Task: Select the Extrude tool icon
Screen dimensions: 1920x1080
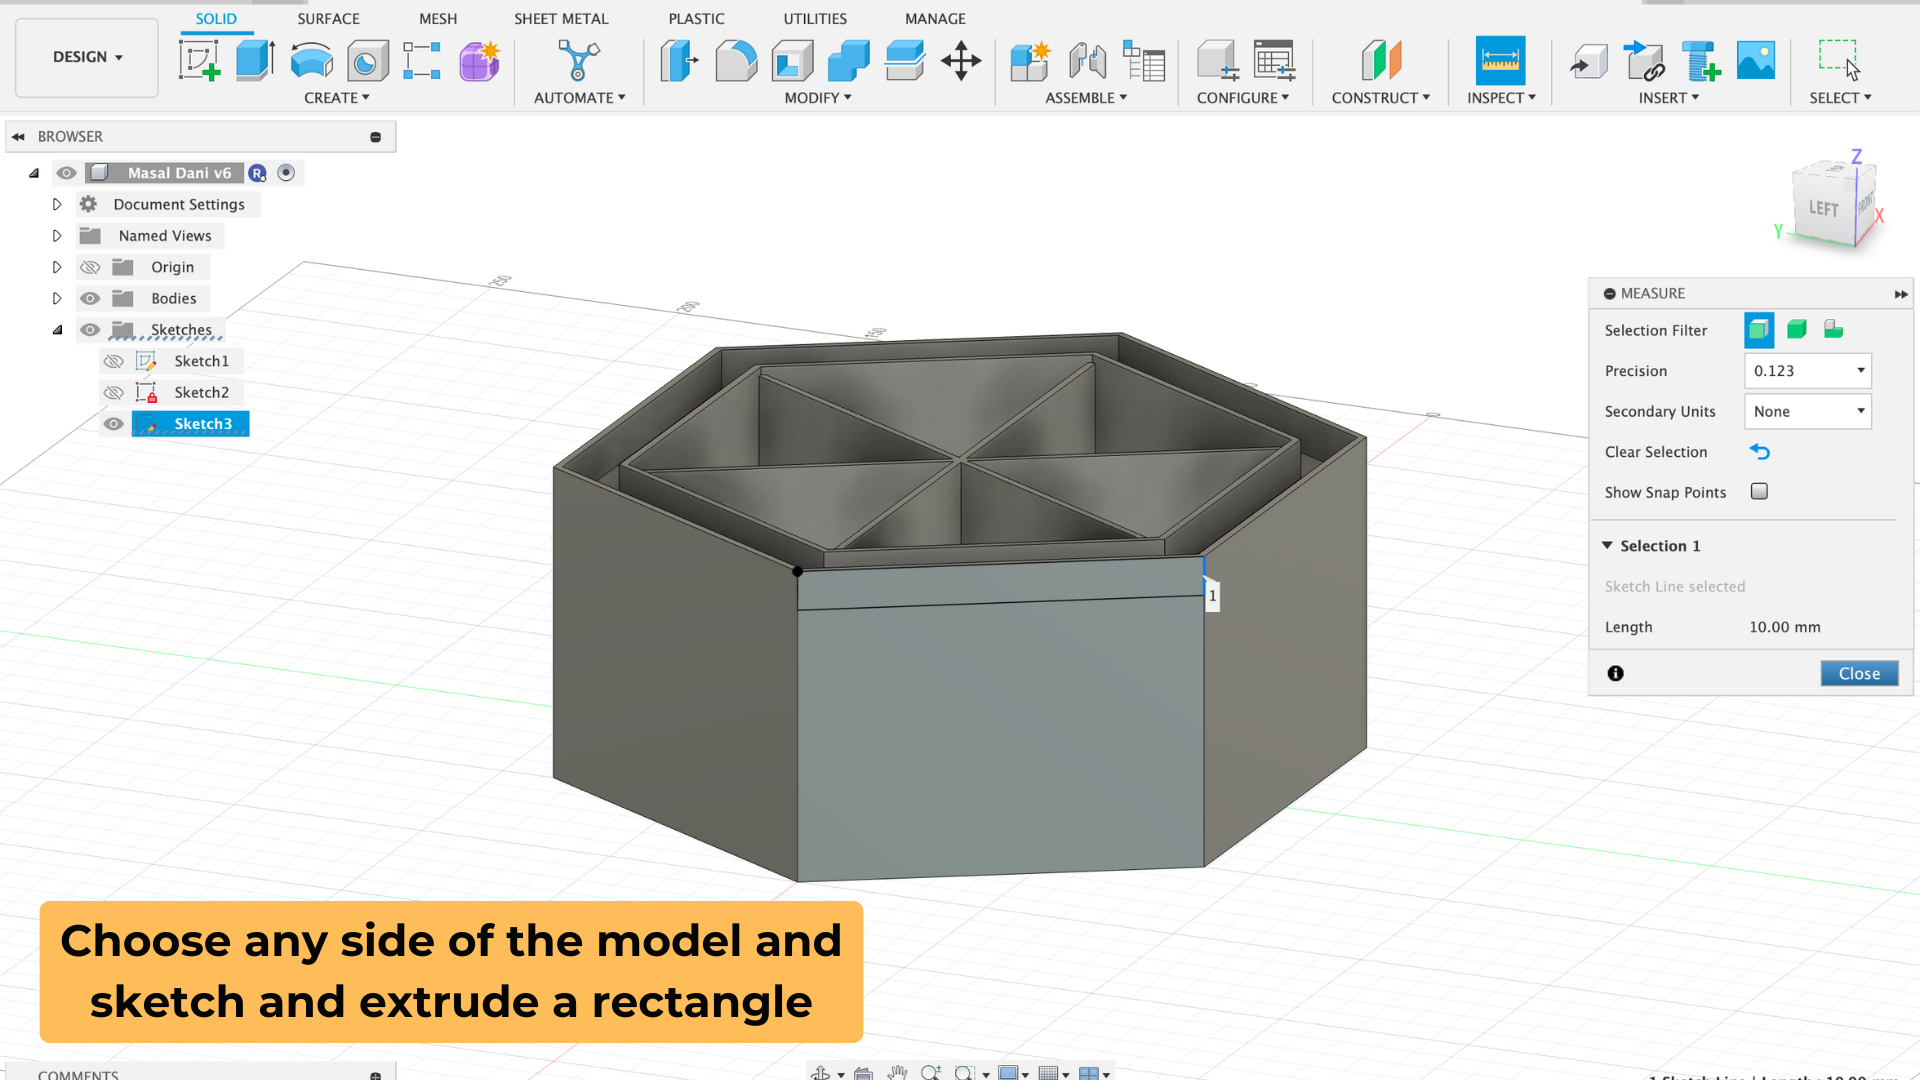Action: tap(255, 61)
